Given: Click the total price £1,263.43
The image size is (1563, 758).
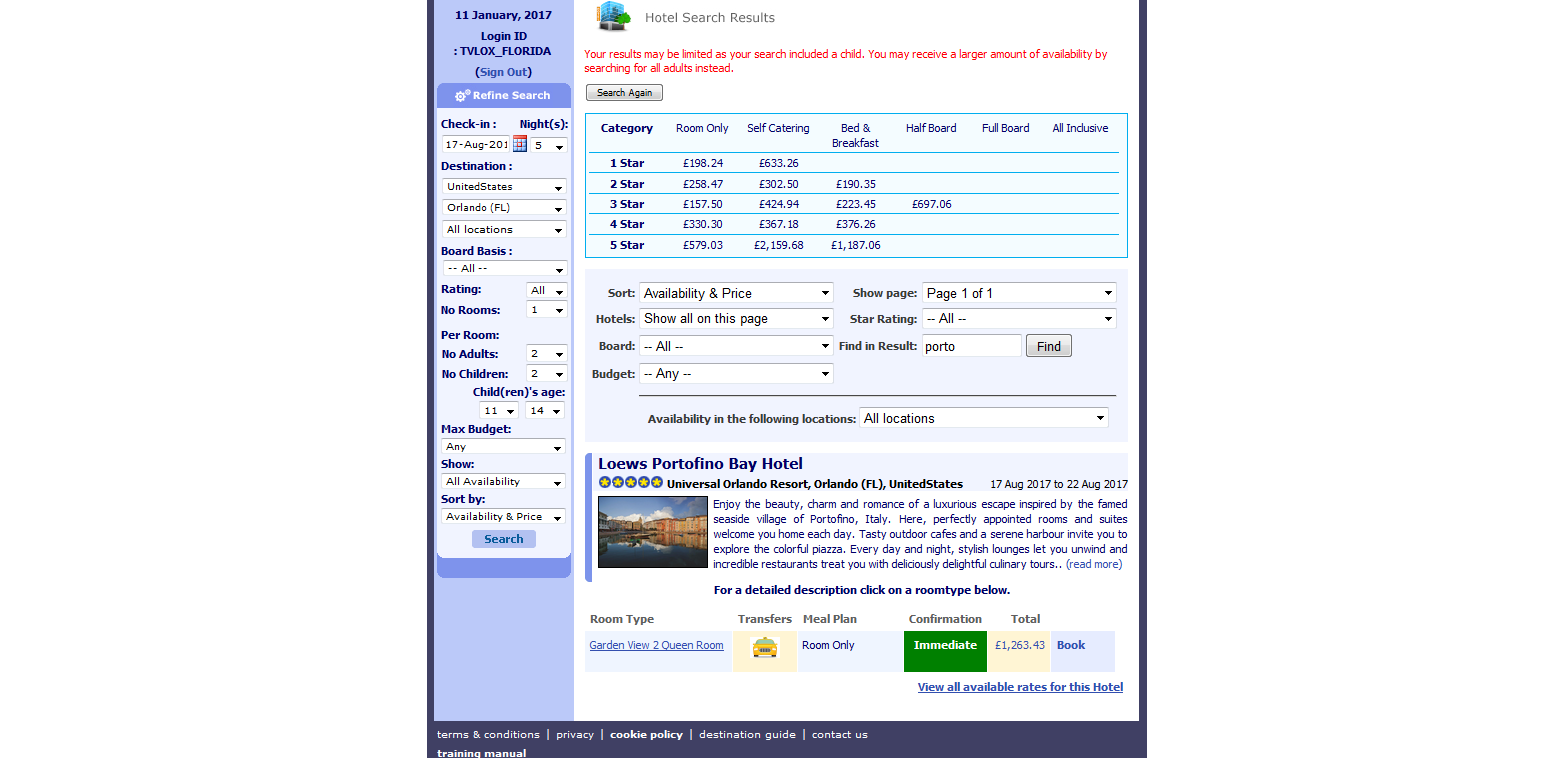Looking at the screenshot, I should pyautogui.click(x=1019, y=645).
